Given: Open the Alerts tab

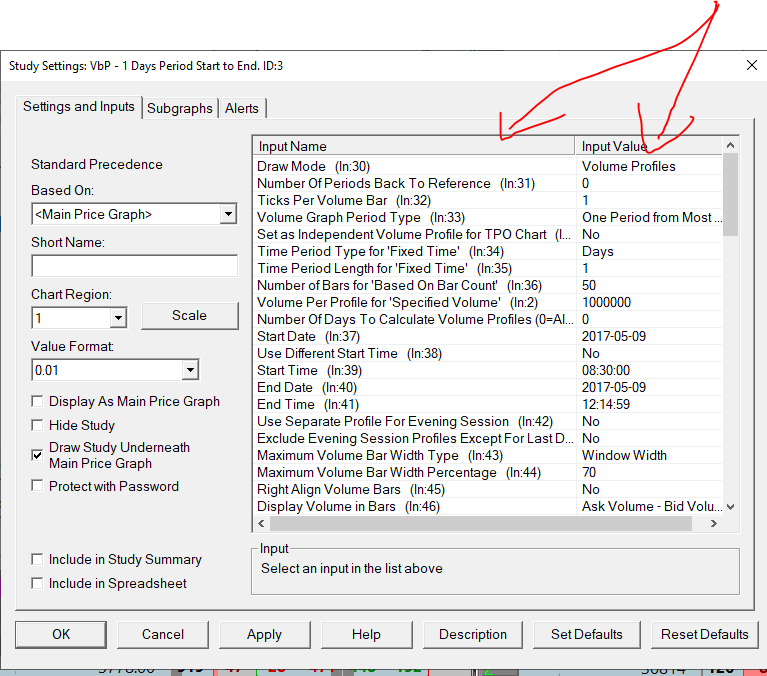Looking at the screenshot, I should tap(242, 108).
